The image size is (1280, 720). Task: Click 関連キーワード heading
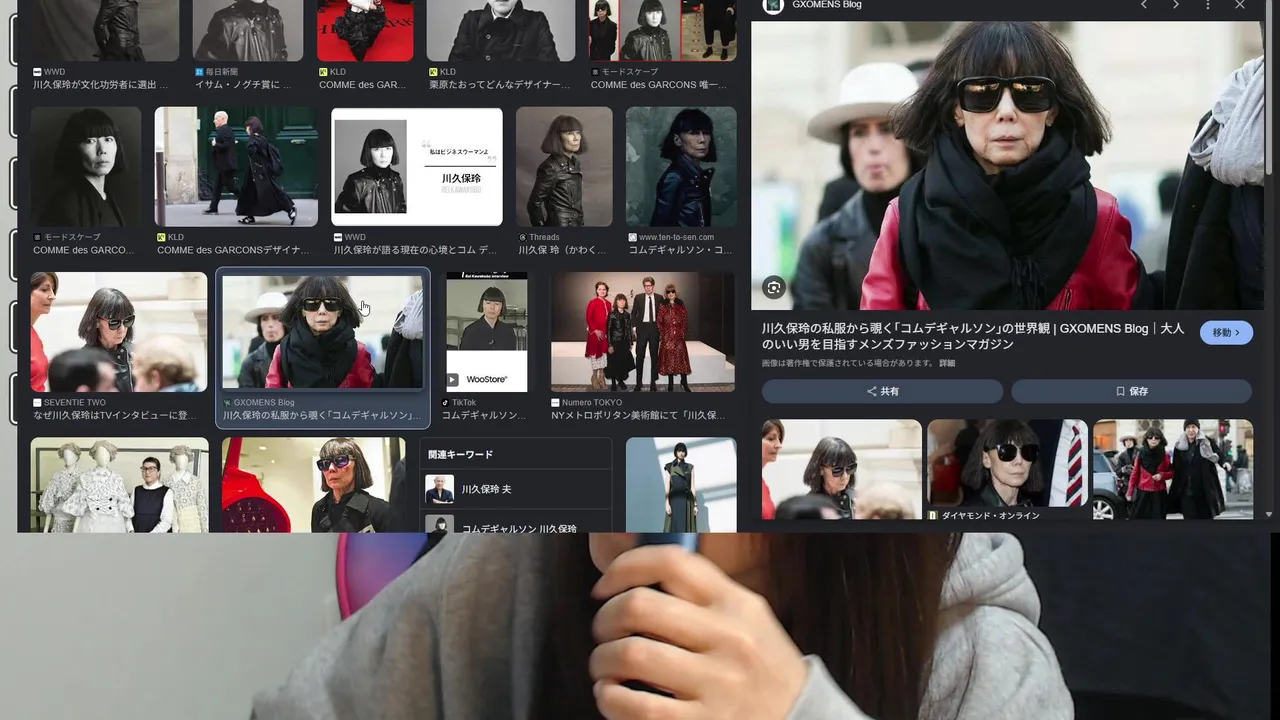(x=460, y=454)
